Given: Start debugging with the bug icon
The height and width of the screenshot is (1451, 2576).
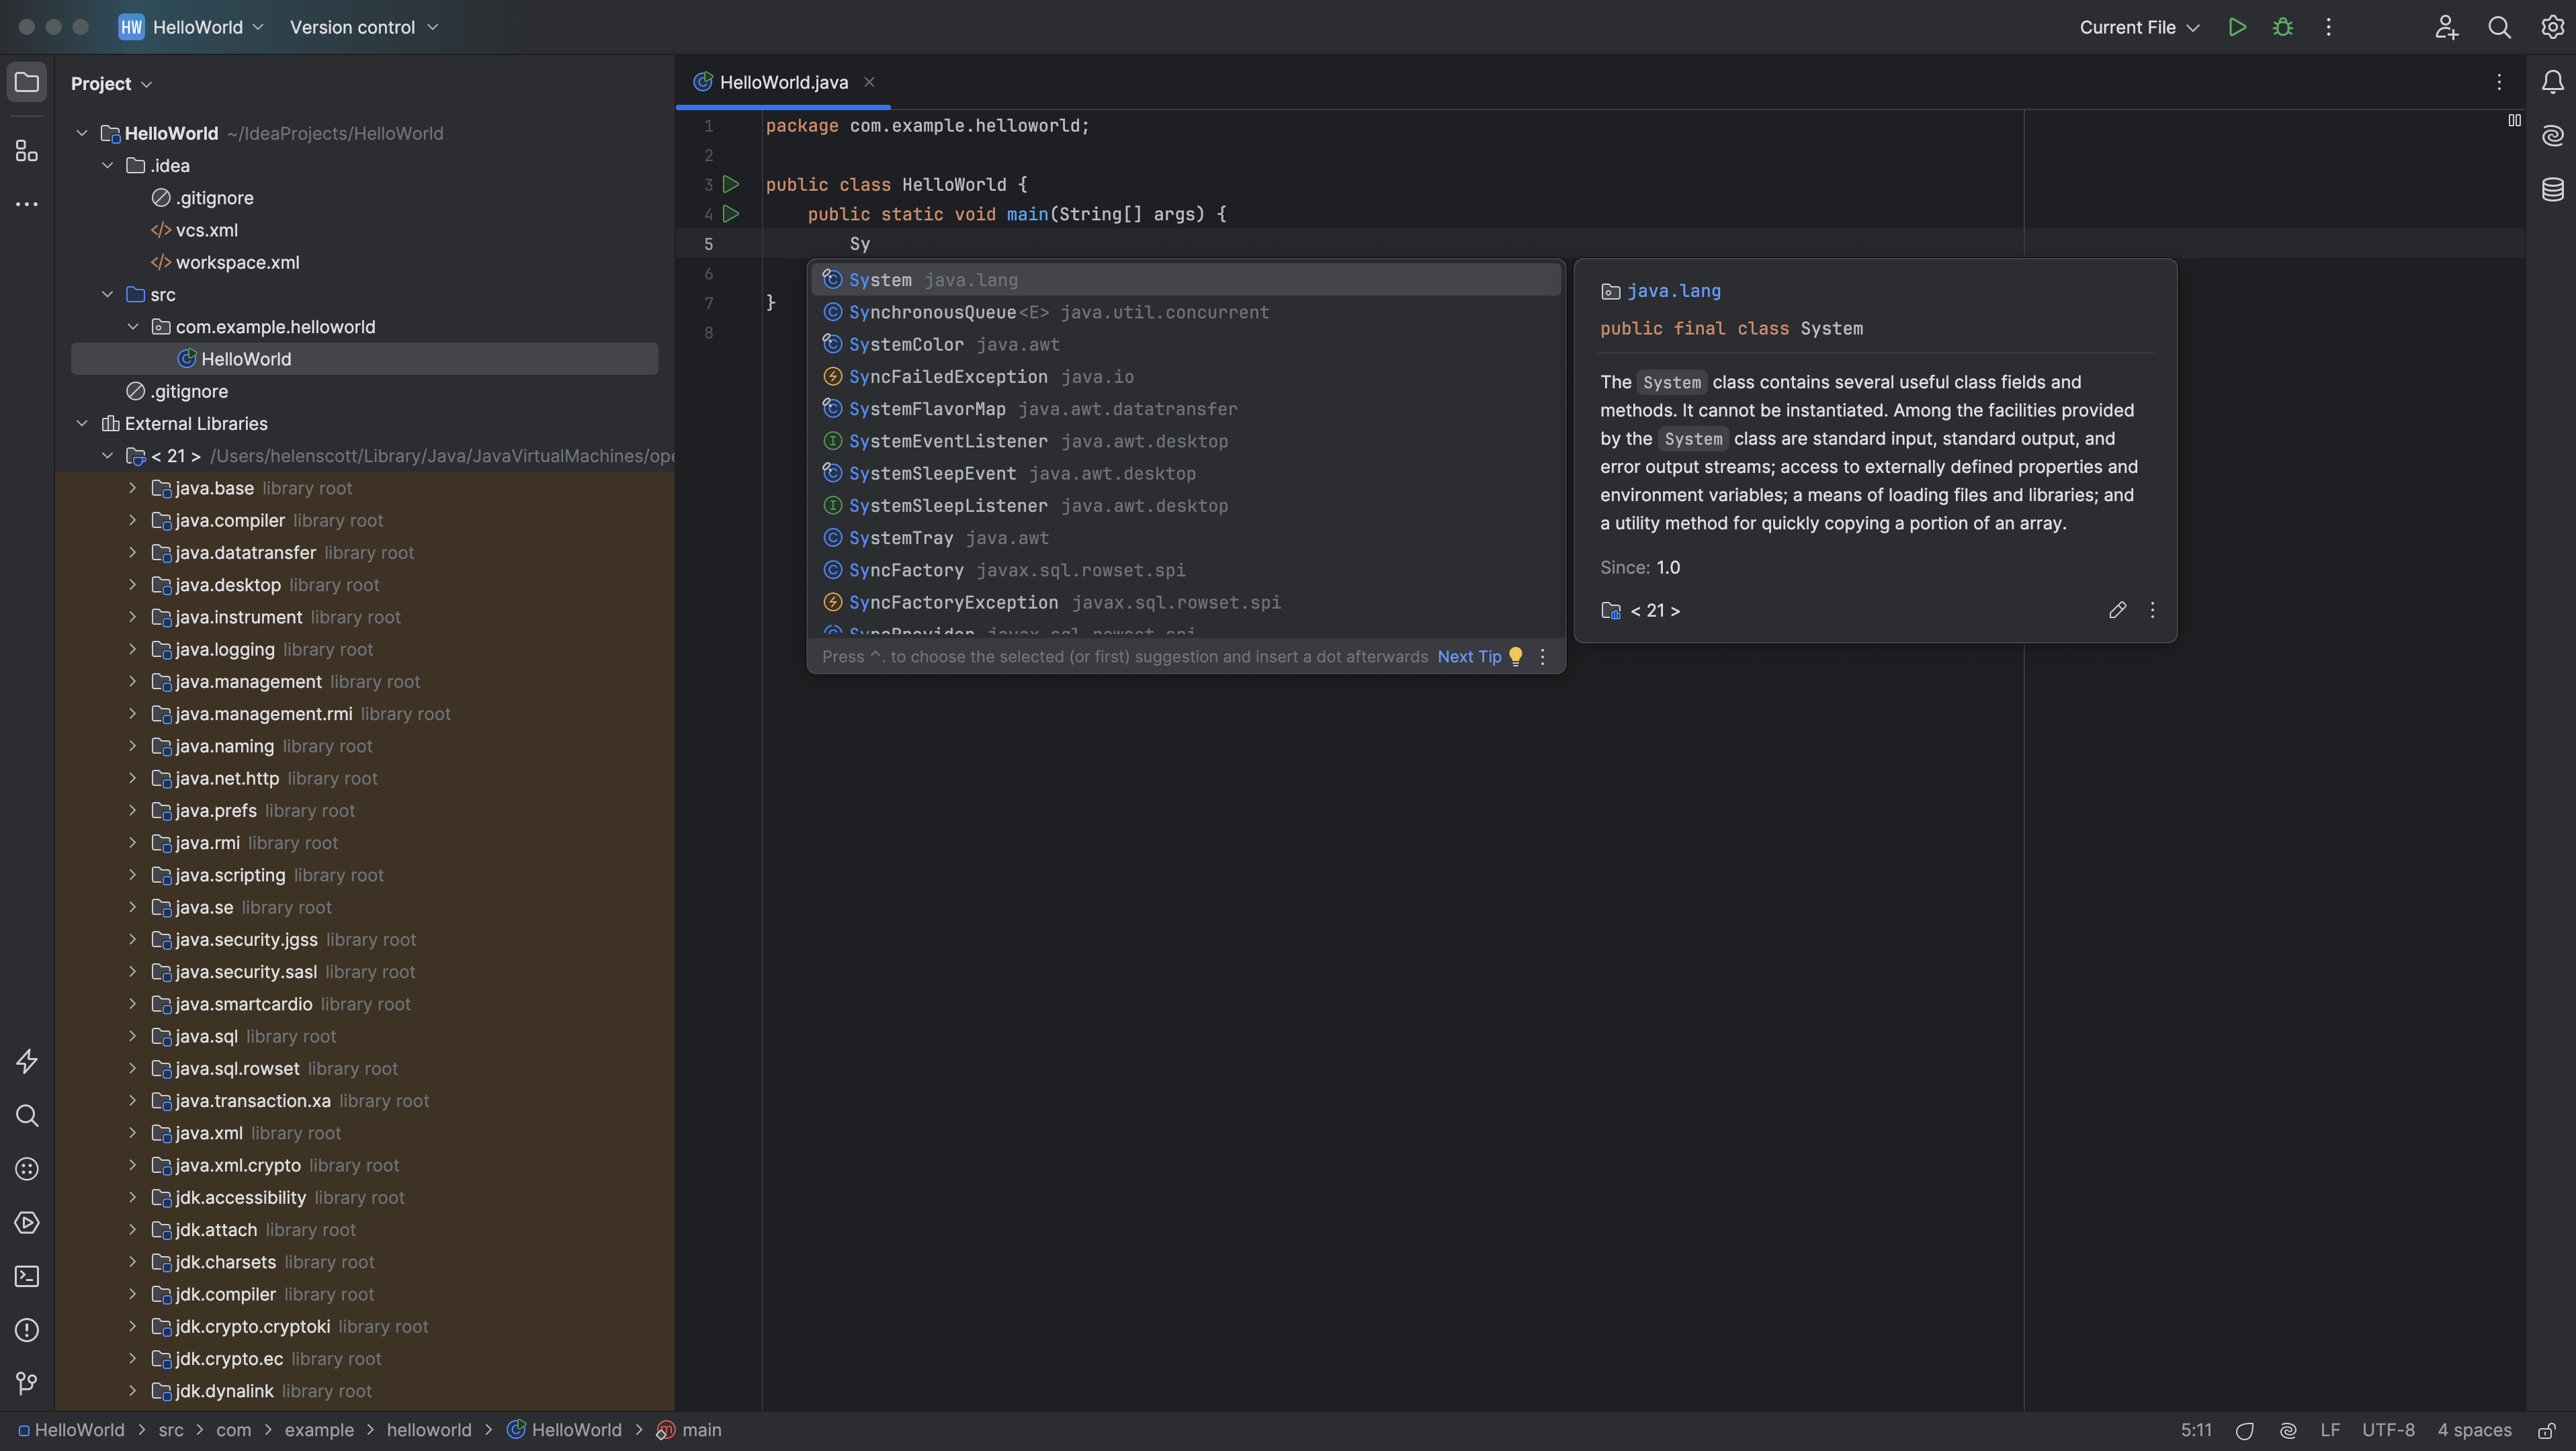Looking at the screenshot, I should click(x=2283, y=27).
